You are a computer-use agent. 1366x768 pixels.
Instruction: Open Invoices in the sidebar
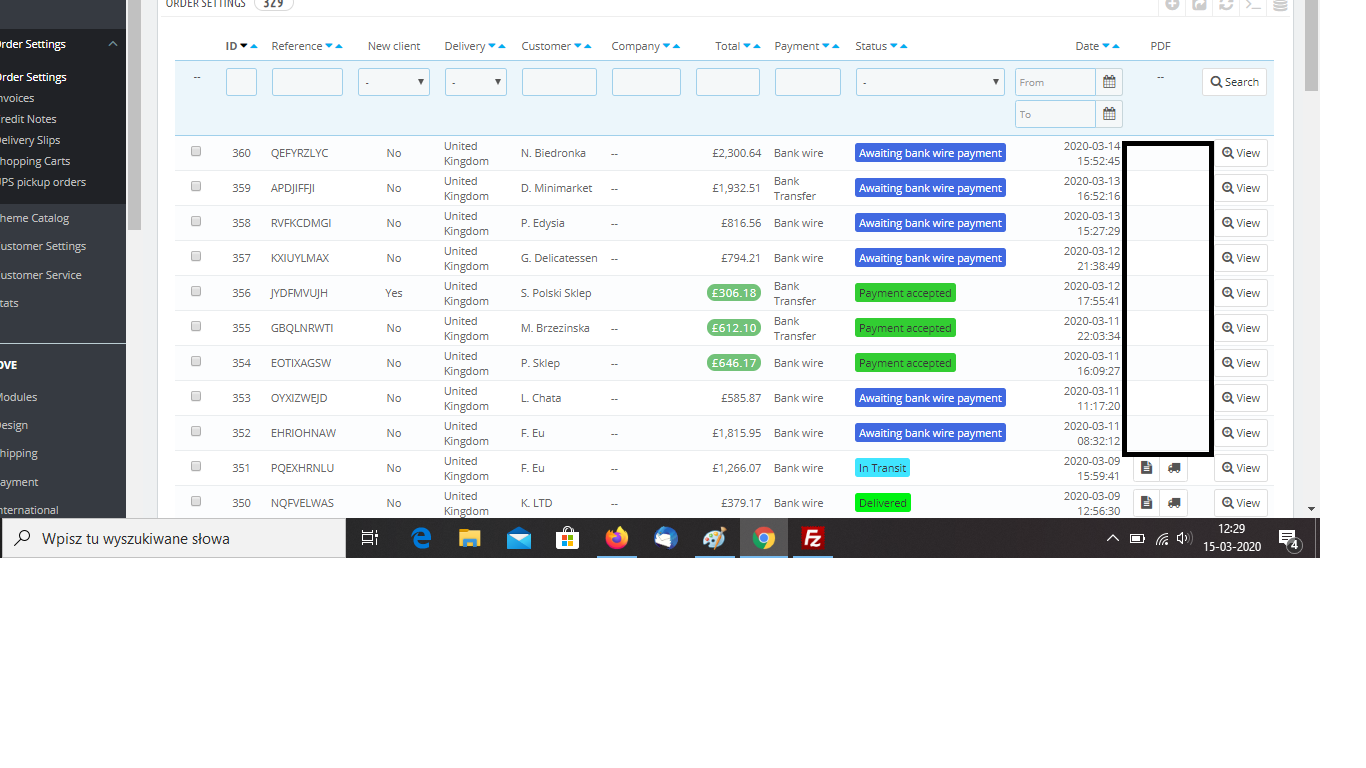(x=16, y=98)
